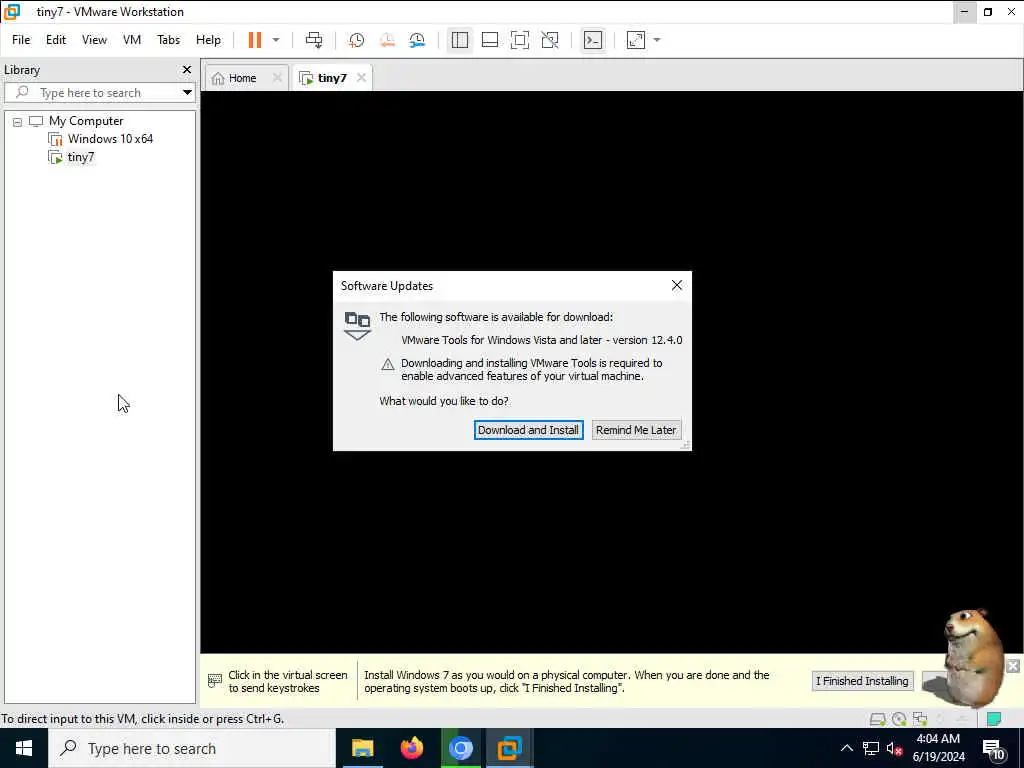
Task: Open File Explorer from the taskbar
Action: click(x=362, y=748)
